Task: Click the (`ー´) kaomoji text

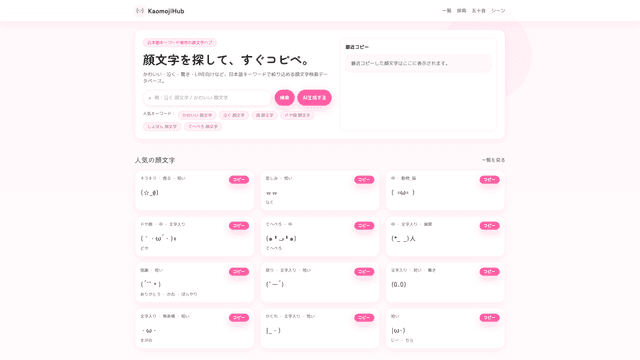Action: click(275, 284)
